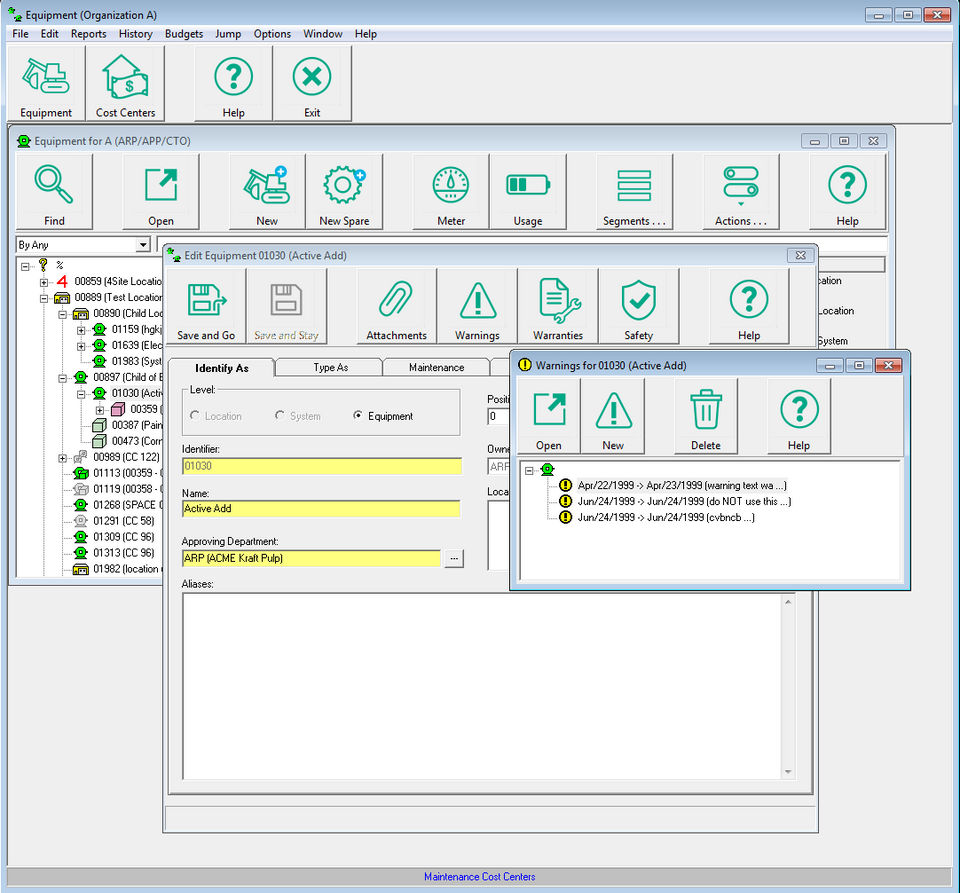Open the By Any filter dropdown
Image resolution: width=960 pixels, height=893 pixels.
(142, 245)
